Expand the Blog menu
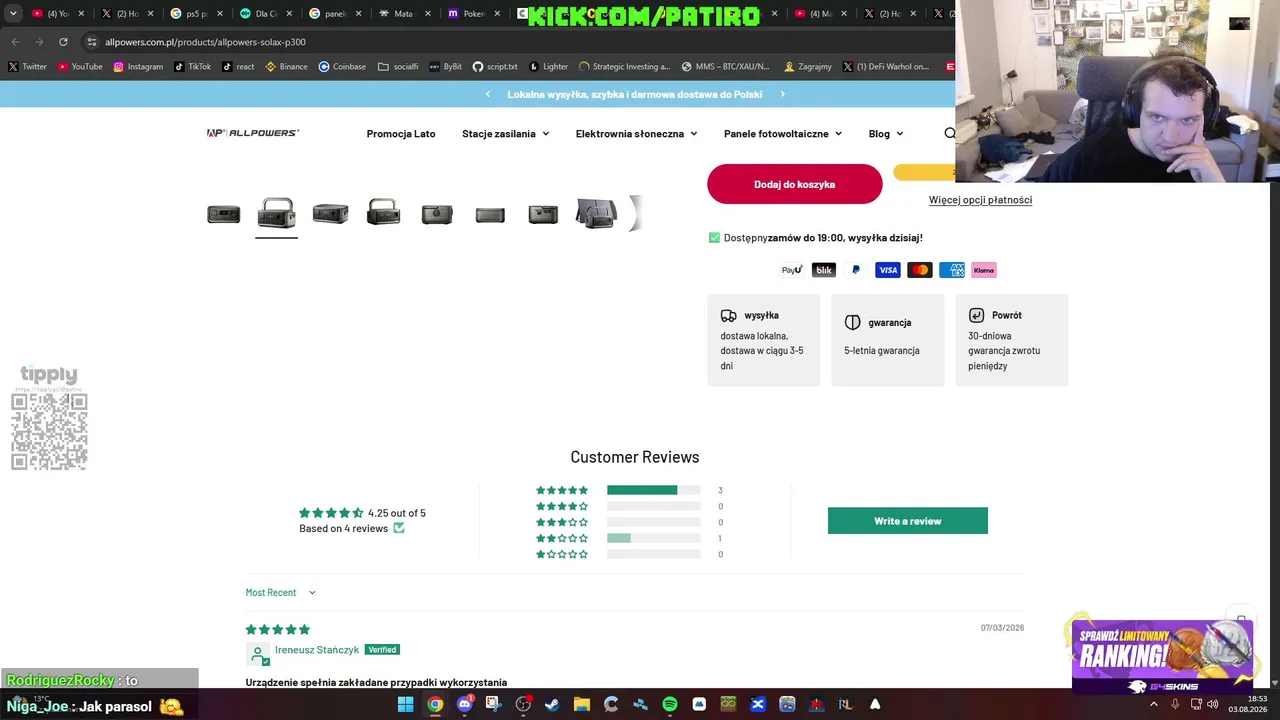1280x720 pixels. [x=886, y=134]
